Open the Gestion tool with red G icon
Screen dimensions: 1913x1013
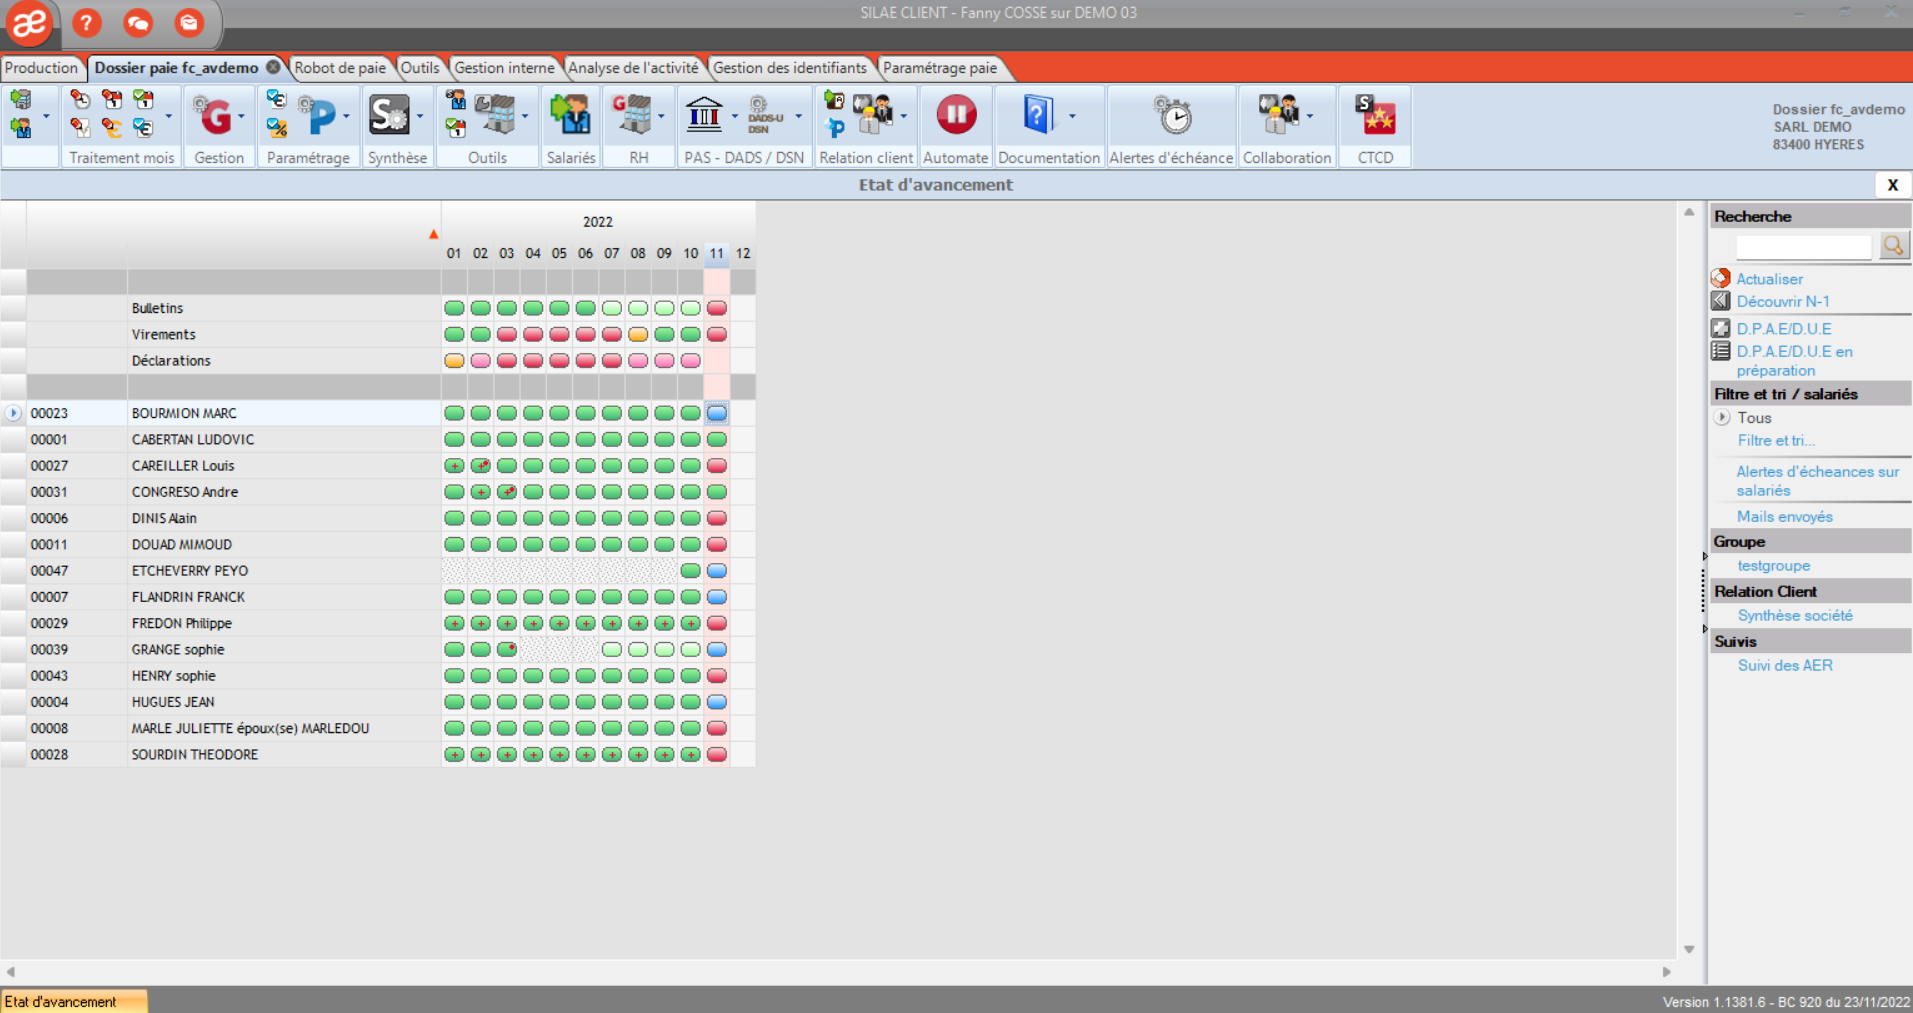216,115
